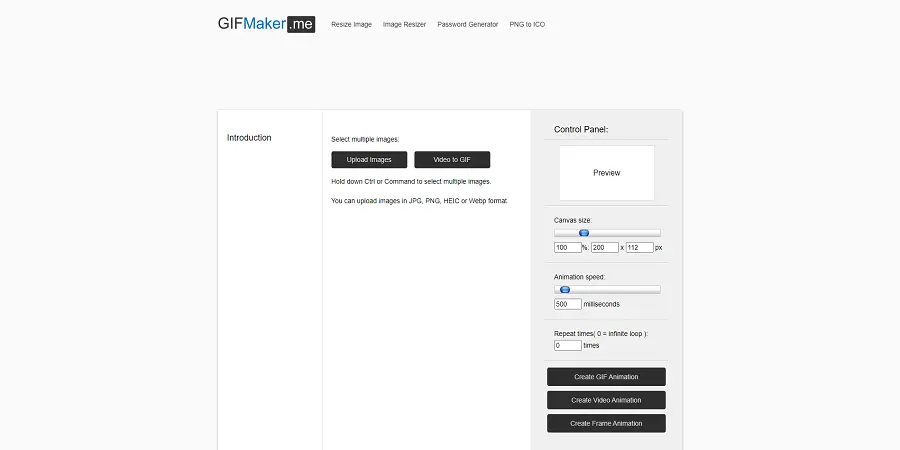Screen dimensions: 900x450
Task: Click the canvas width field showing 200
Action: click(x=604, y=247)
